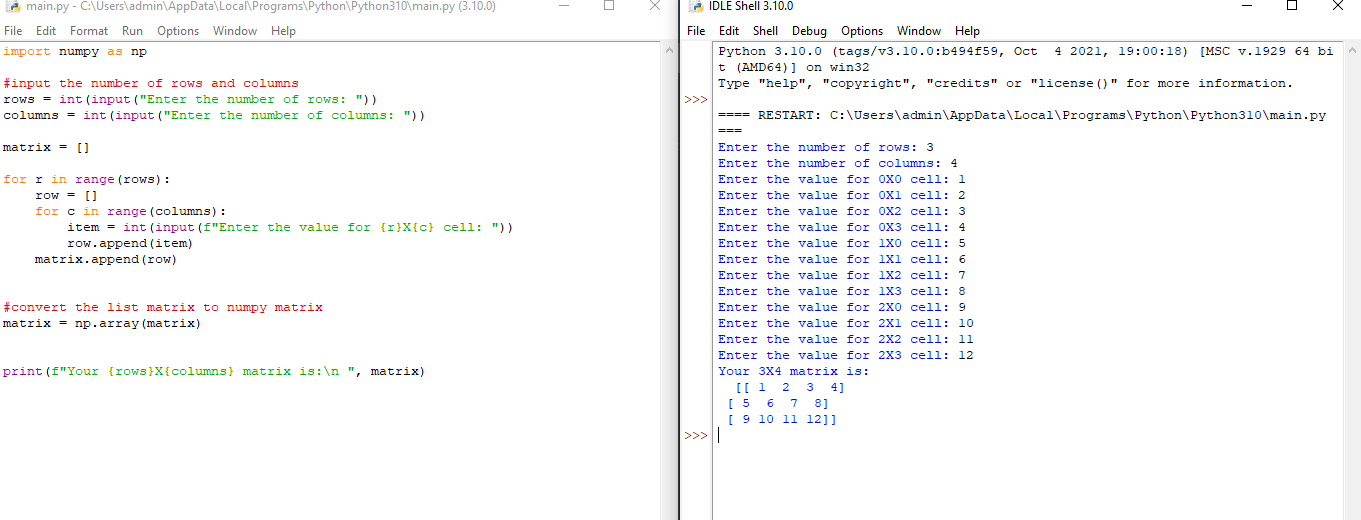The height and width of the screenshot is (520, 1361).
Task: Open the Window menu in IDLE Shell
Action: [x=918, y=31]
